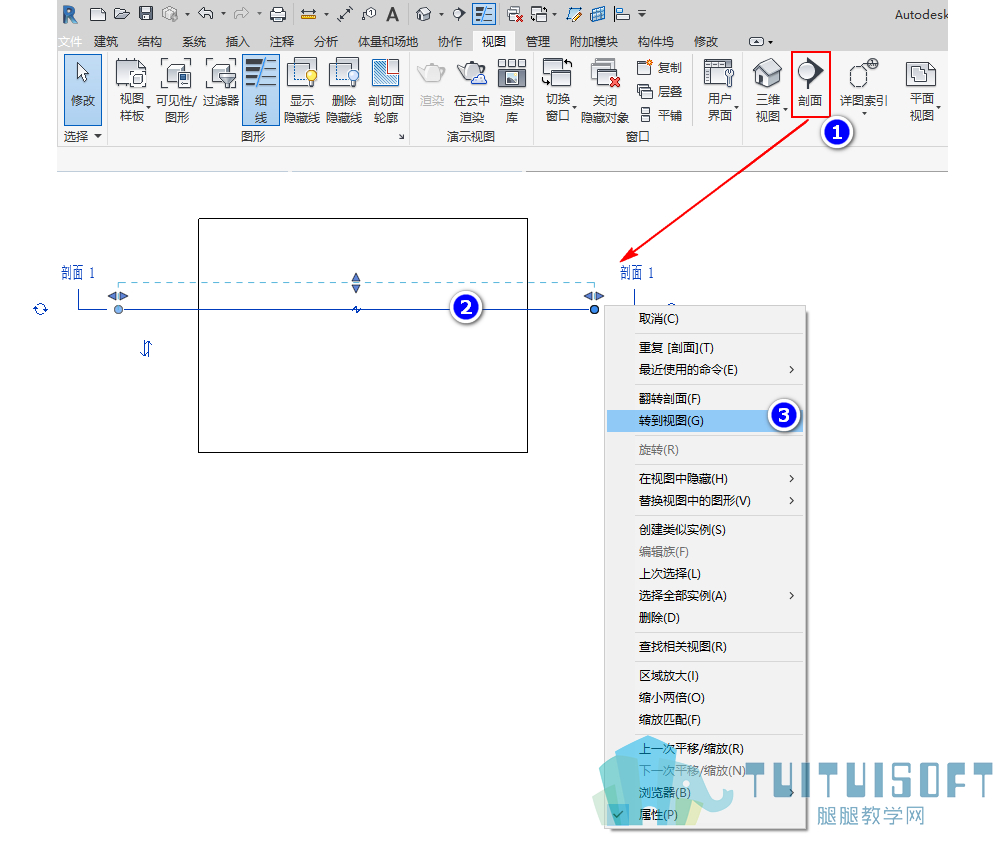
Task: Open the 过滤器 filters tool
Action: pyautogui.click(x=221, y=82)
